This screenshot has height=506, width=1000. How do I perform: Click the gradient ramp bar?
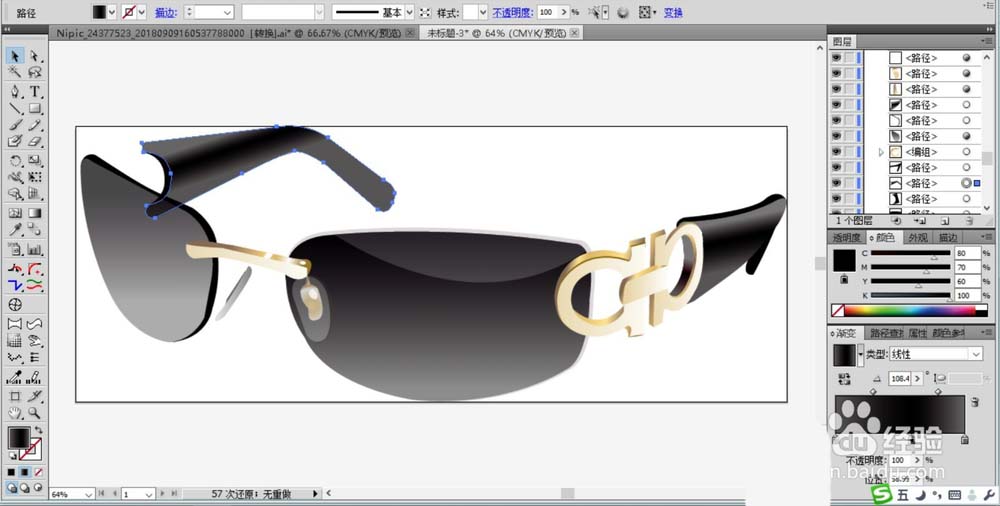(900, 414)
